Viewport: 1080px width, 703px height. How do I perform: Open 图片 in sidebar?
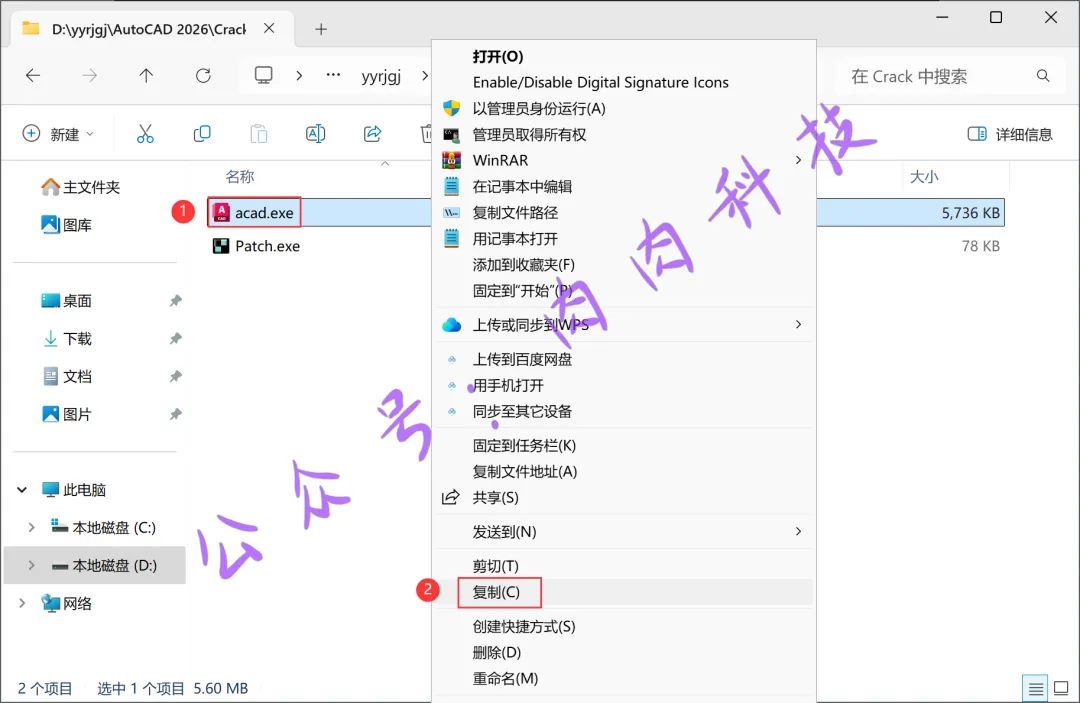tap(67, 414)
